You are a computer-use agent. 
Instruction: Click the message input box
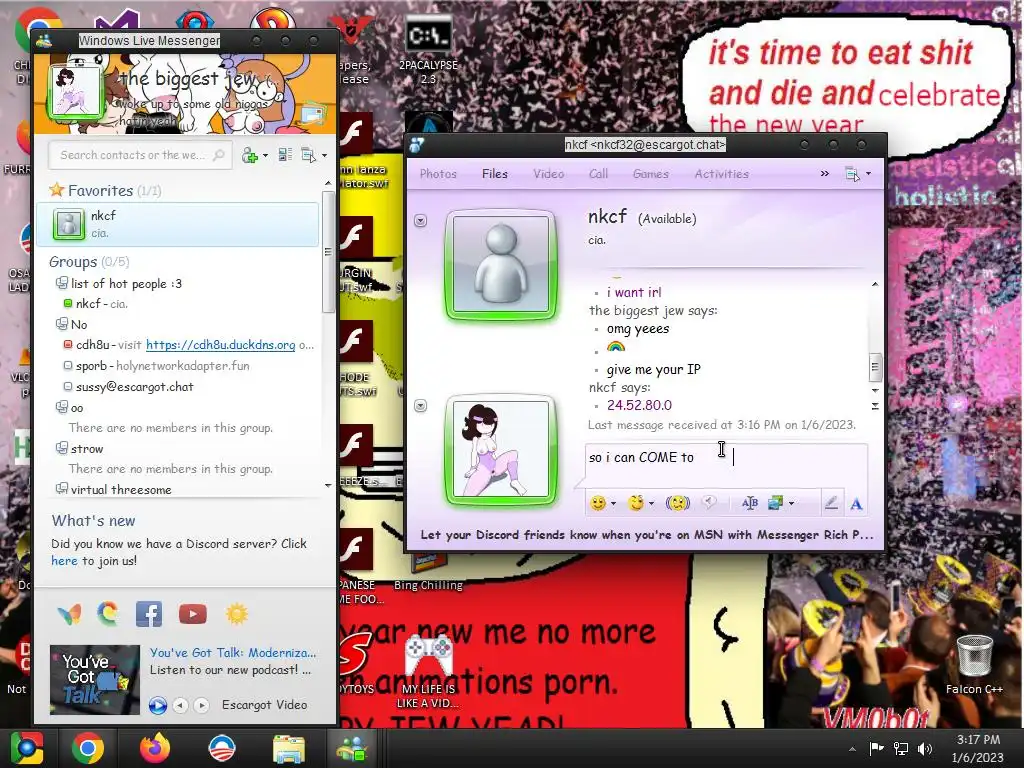tap(726, 465)
